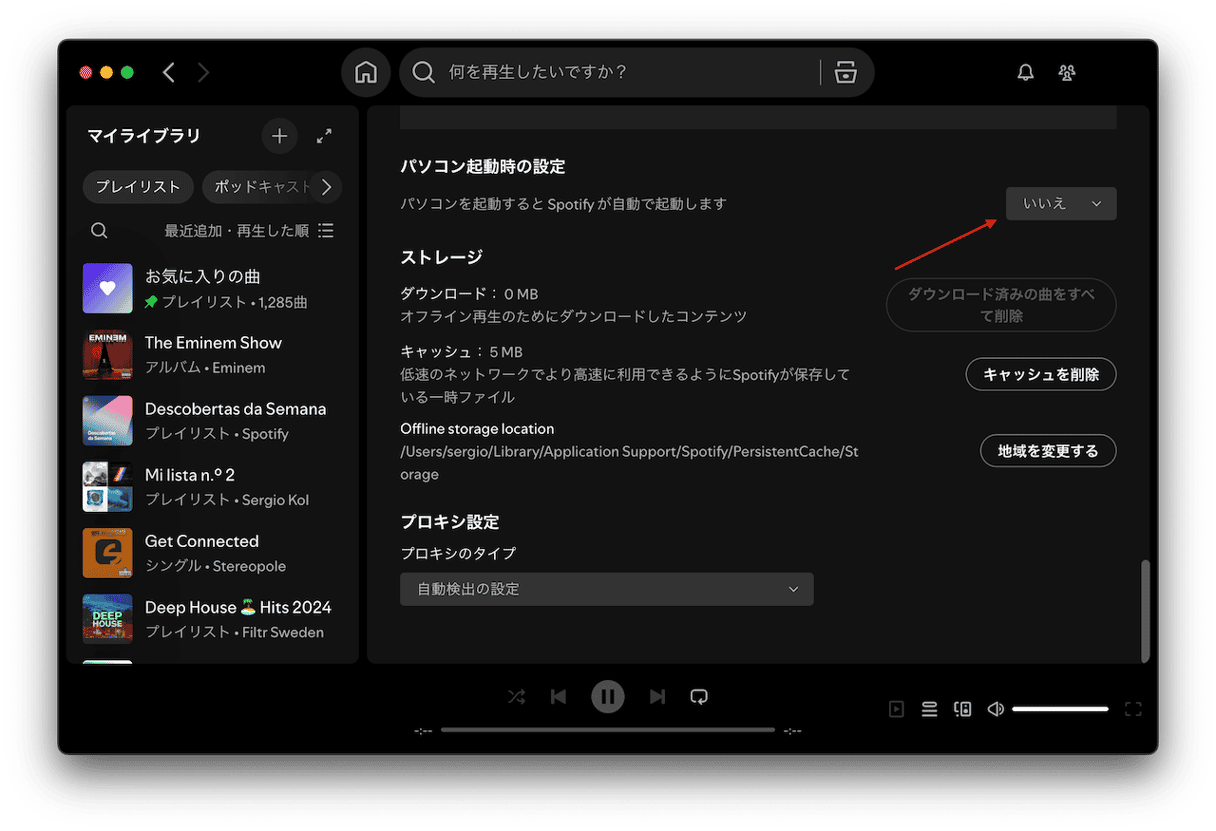The width and height of the screenshot is (1216, 831).
Task: Open the startup behaviour dropdown showing いいえ
Action: coord(1061,203)
